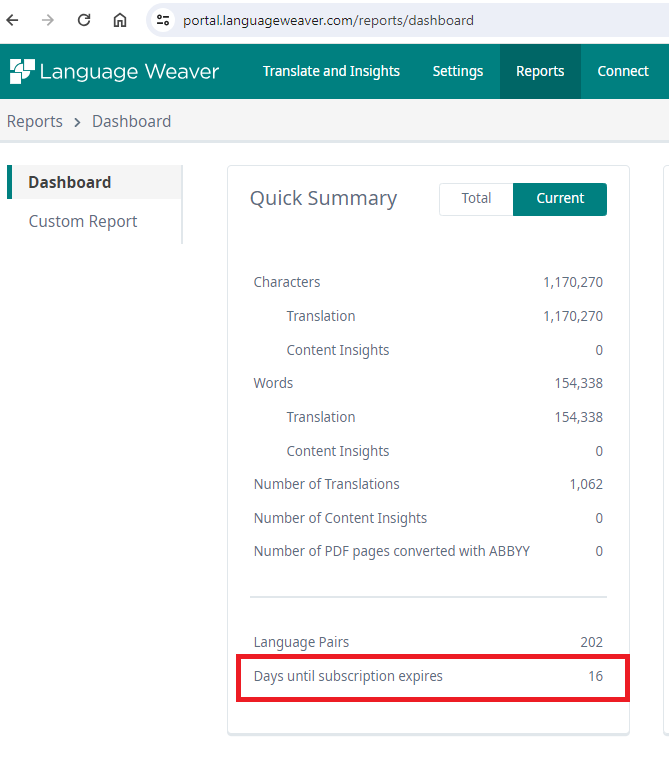This screenshot has height=765, width=669.
Task: Click Number of Translations value 1,062
Action: coord(586,484)
